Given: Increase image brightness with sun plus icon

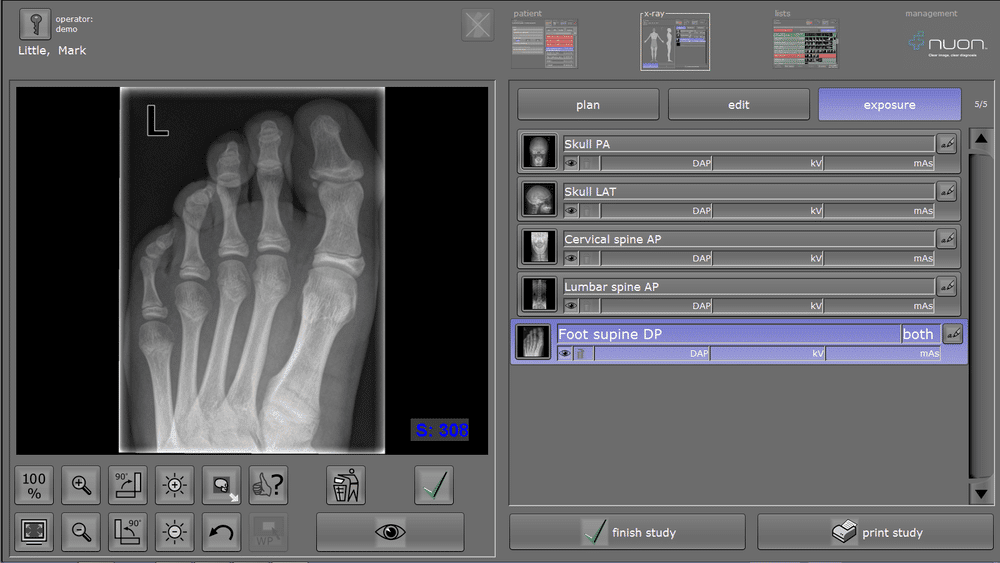Looking at the screenshot, I should point(175,486).
